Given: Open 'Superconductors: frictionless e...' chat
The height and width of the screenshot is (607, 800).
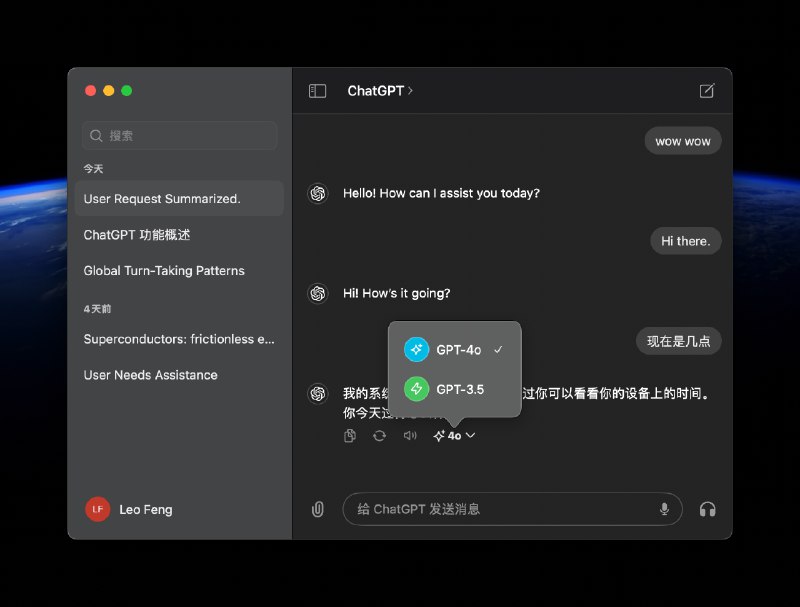Looking at the screenshot, I should tap(179, 339).
